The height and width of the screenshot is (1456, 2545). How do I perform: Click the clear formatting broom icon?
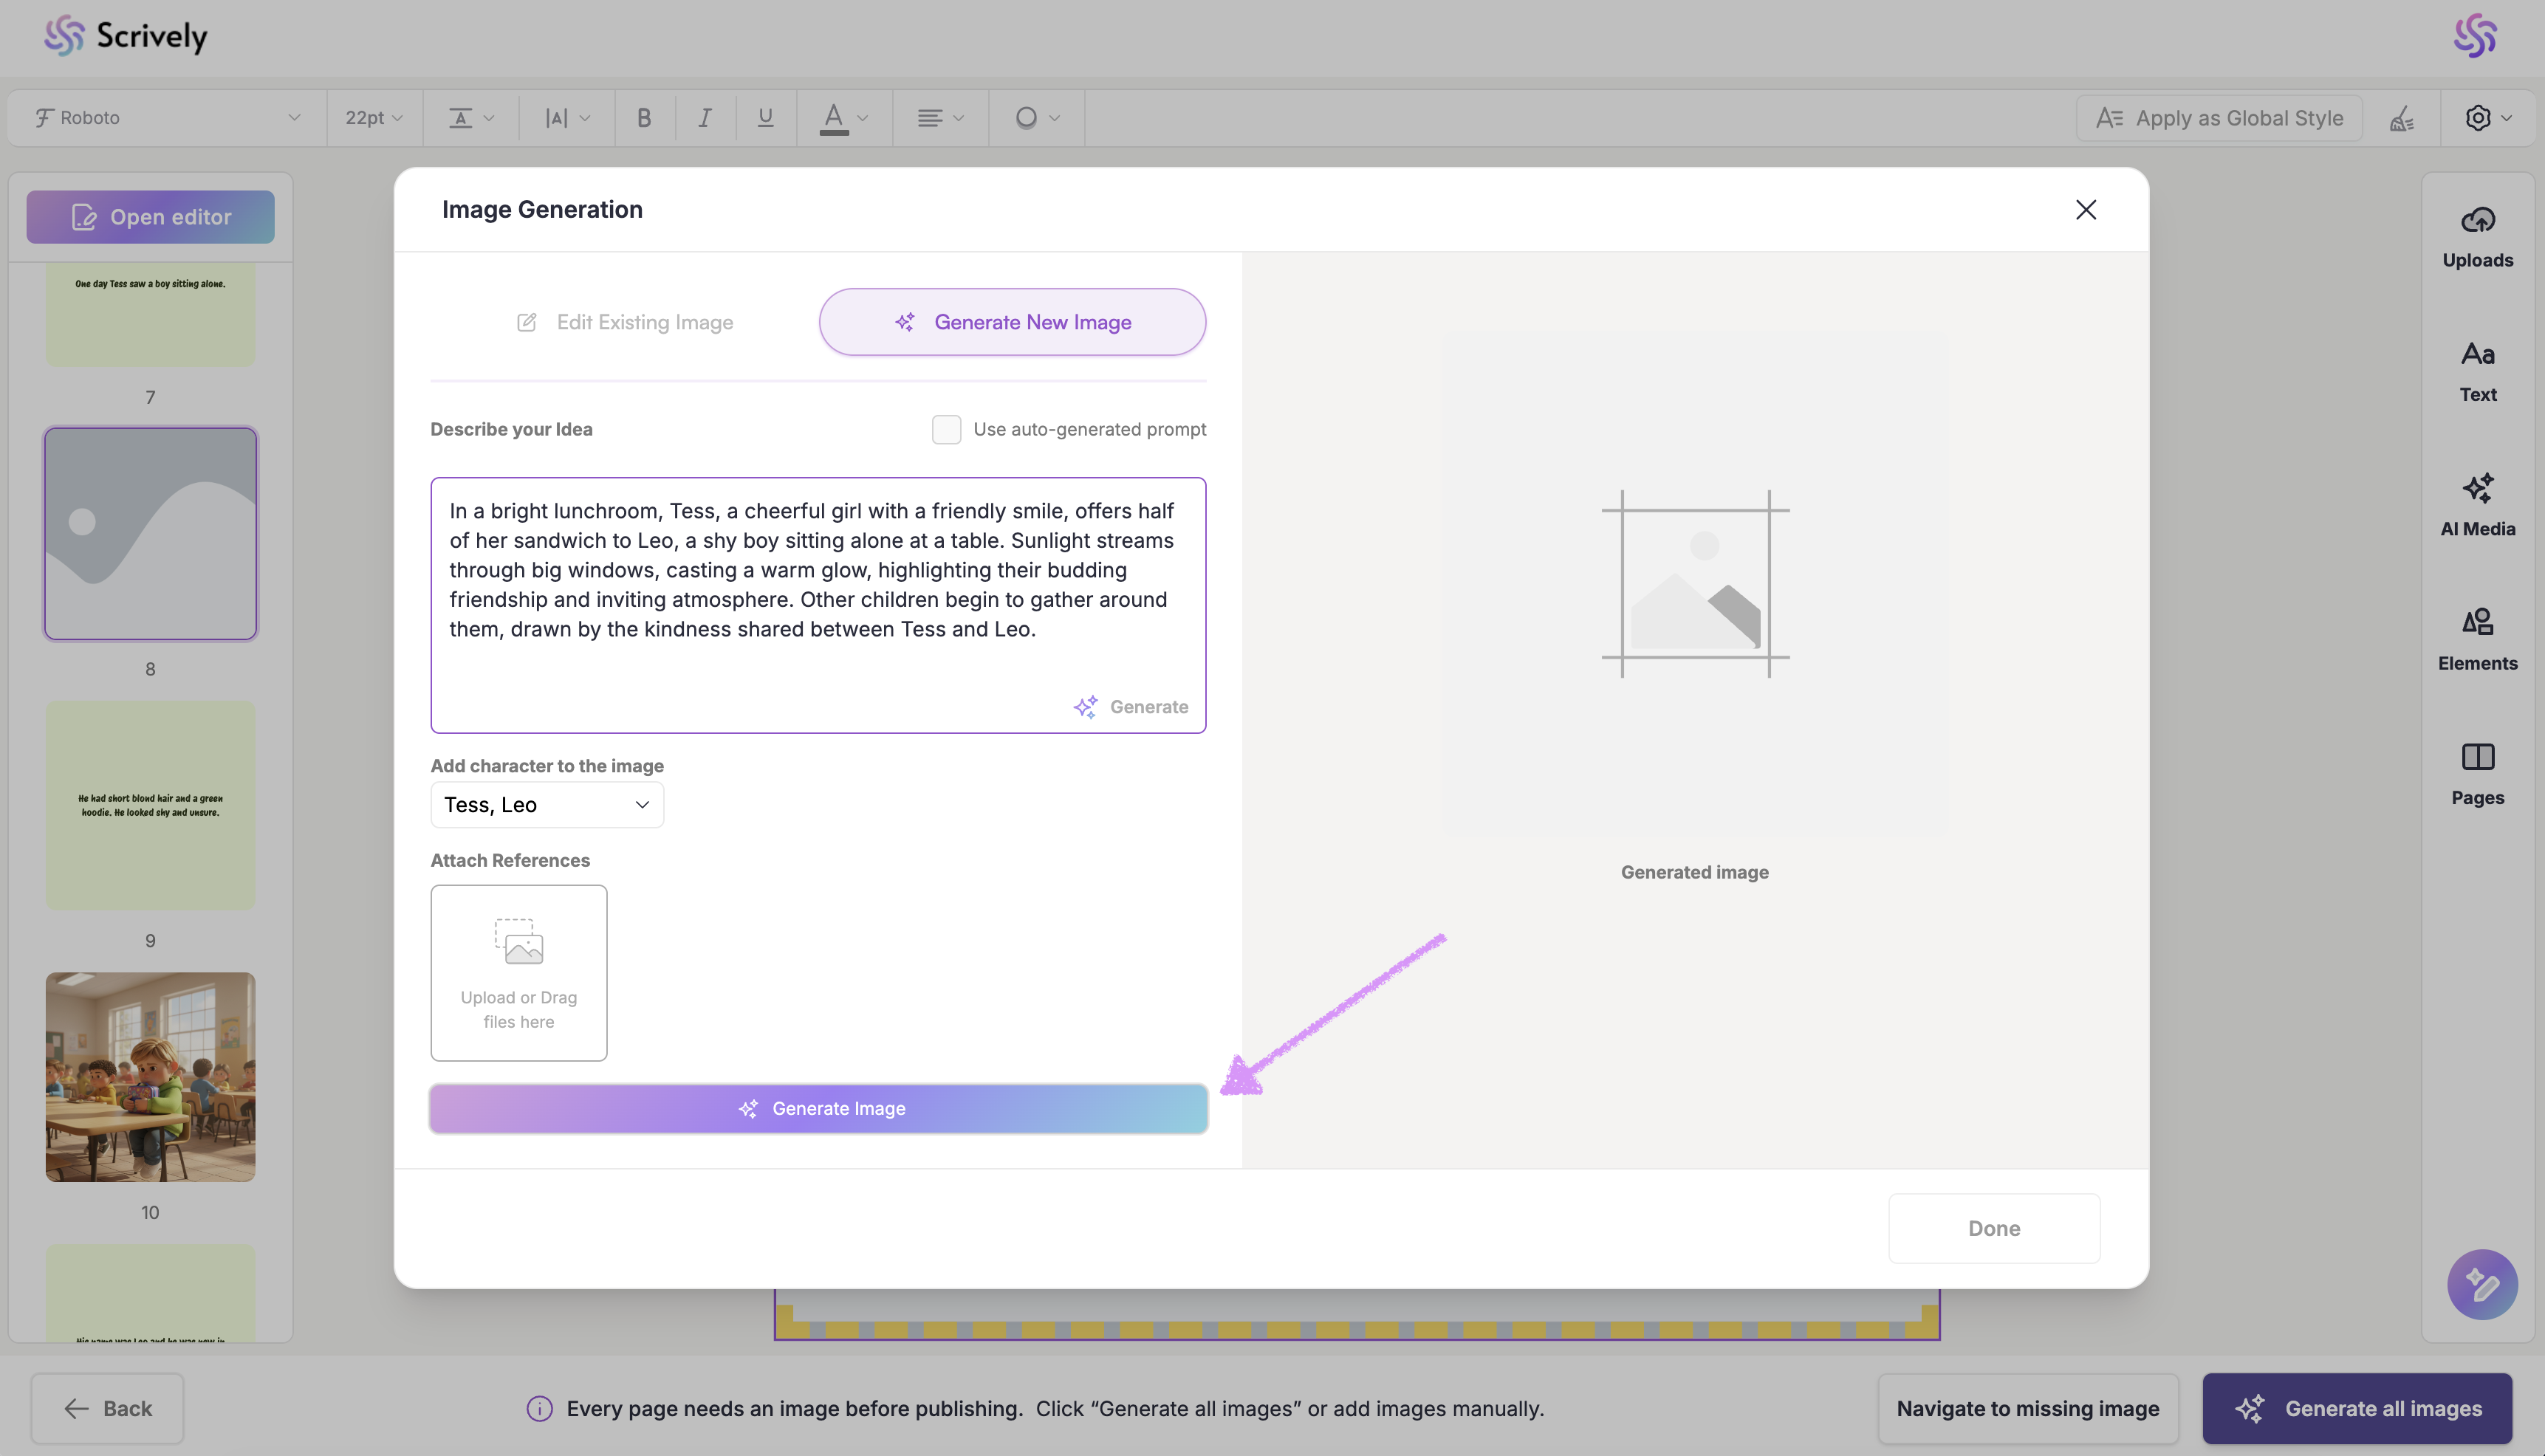(x=2402, y=118)
